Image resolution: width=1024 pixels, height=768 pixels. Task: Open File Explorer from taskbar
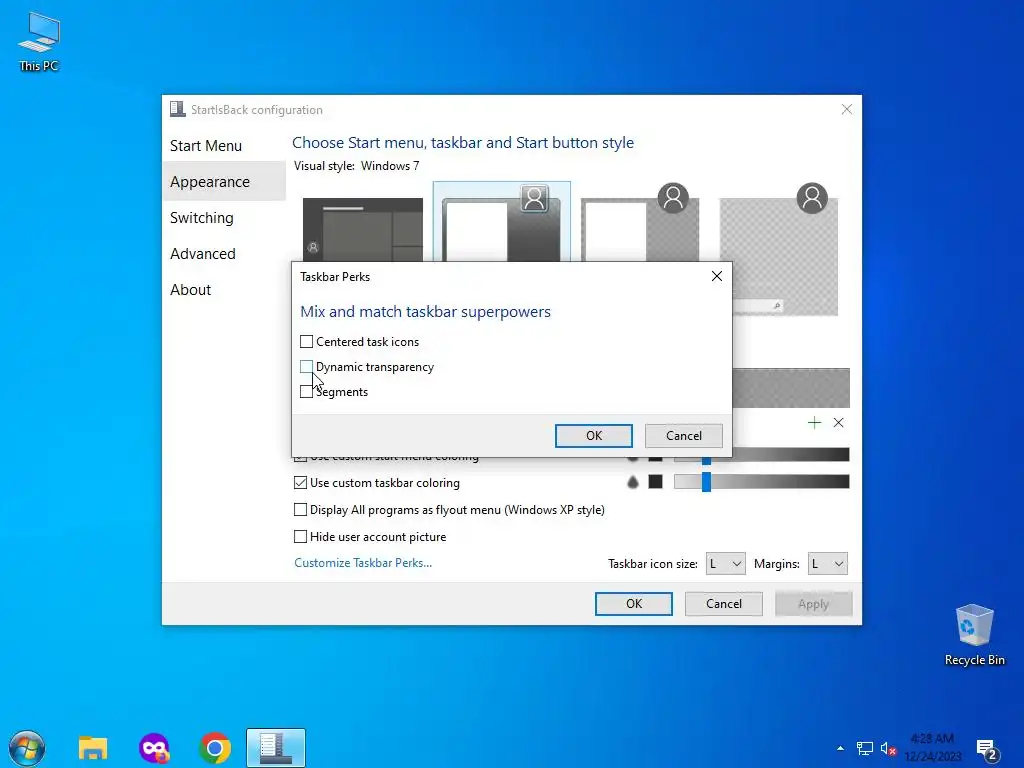tap(93, 748)
